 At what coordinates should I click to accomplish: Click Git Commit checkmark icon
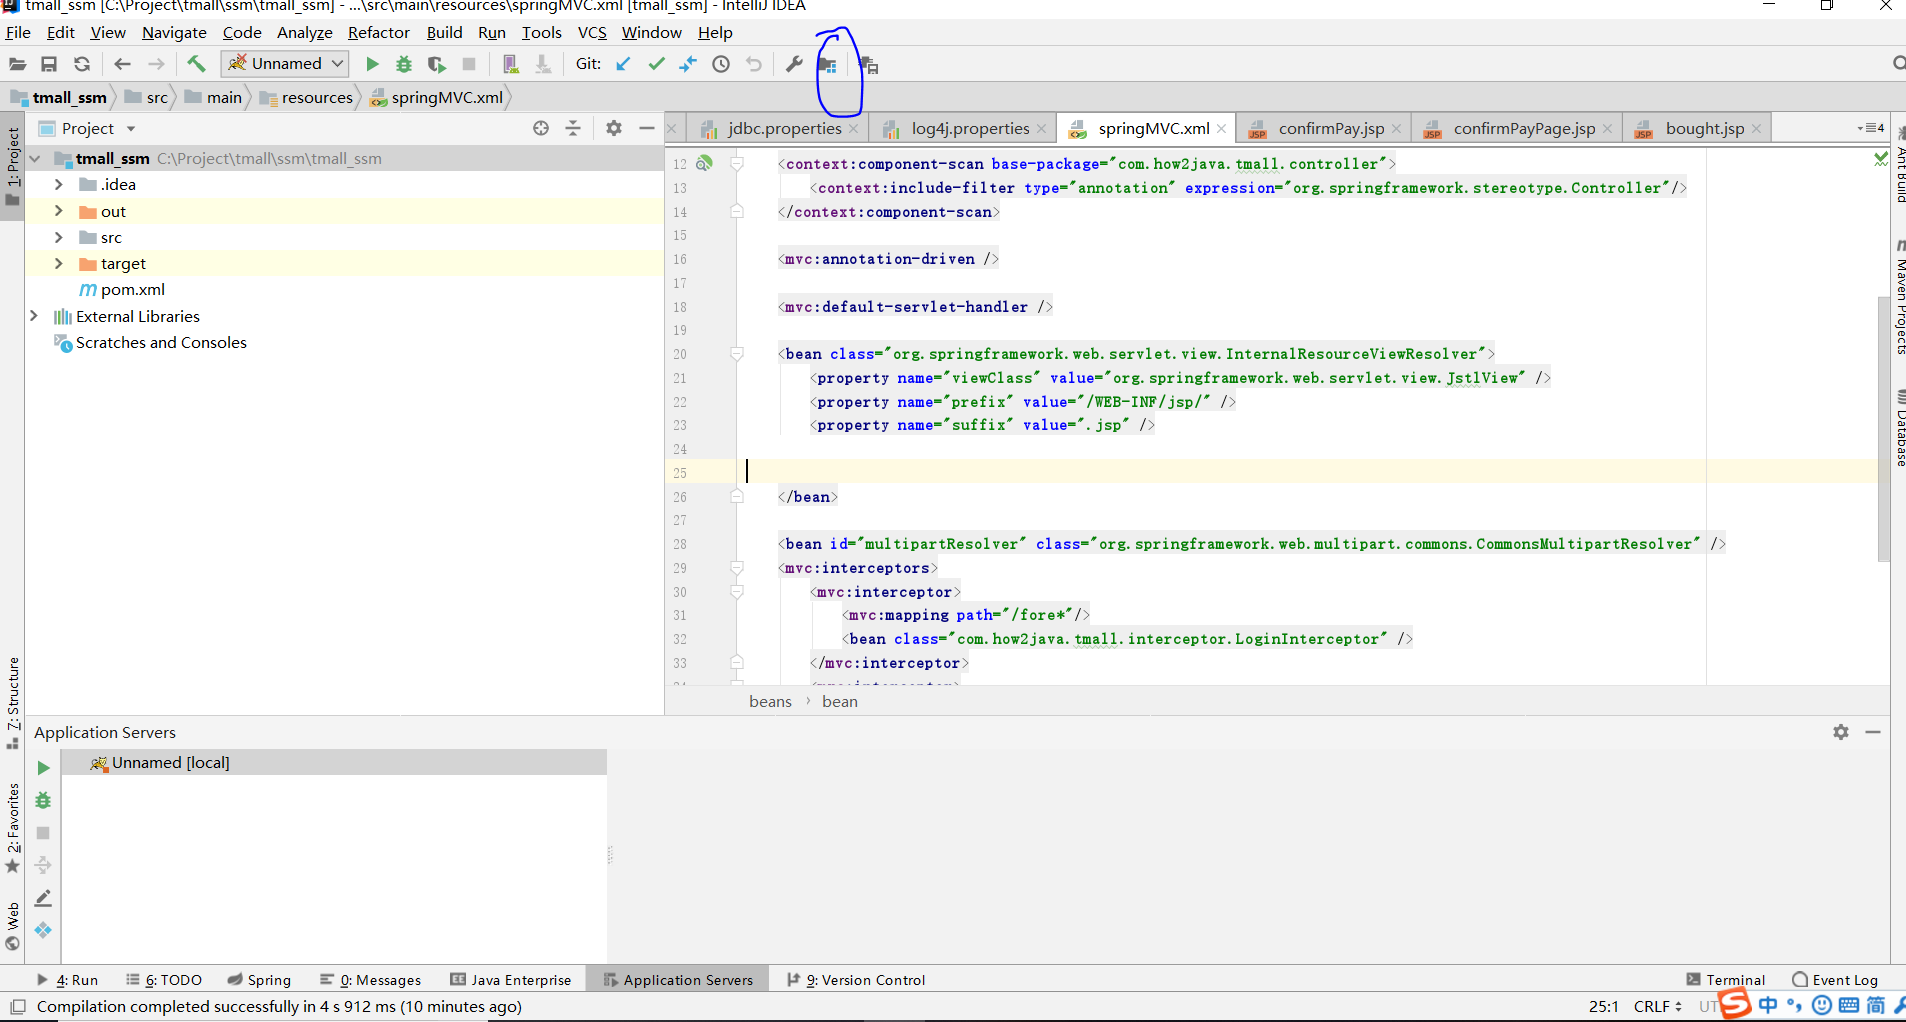click(656, 64)
